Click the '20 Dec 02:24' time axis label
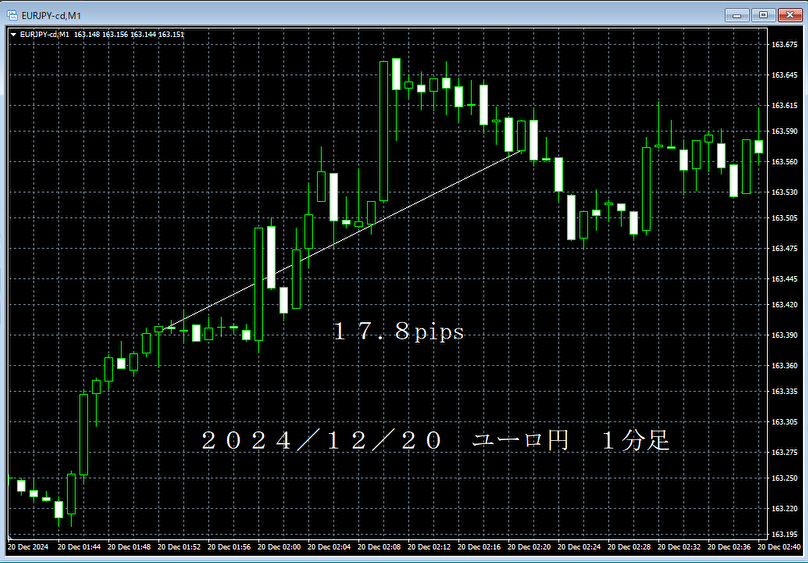The height and width of the screenshot is (563, 808). click(x=579, y=547)
